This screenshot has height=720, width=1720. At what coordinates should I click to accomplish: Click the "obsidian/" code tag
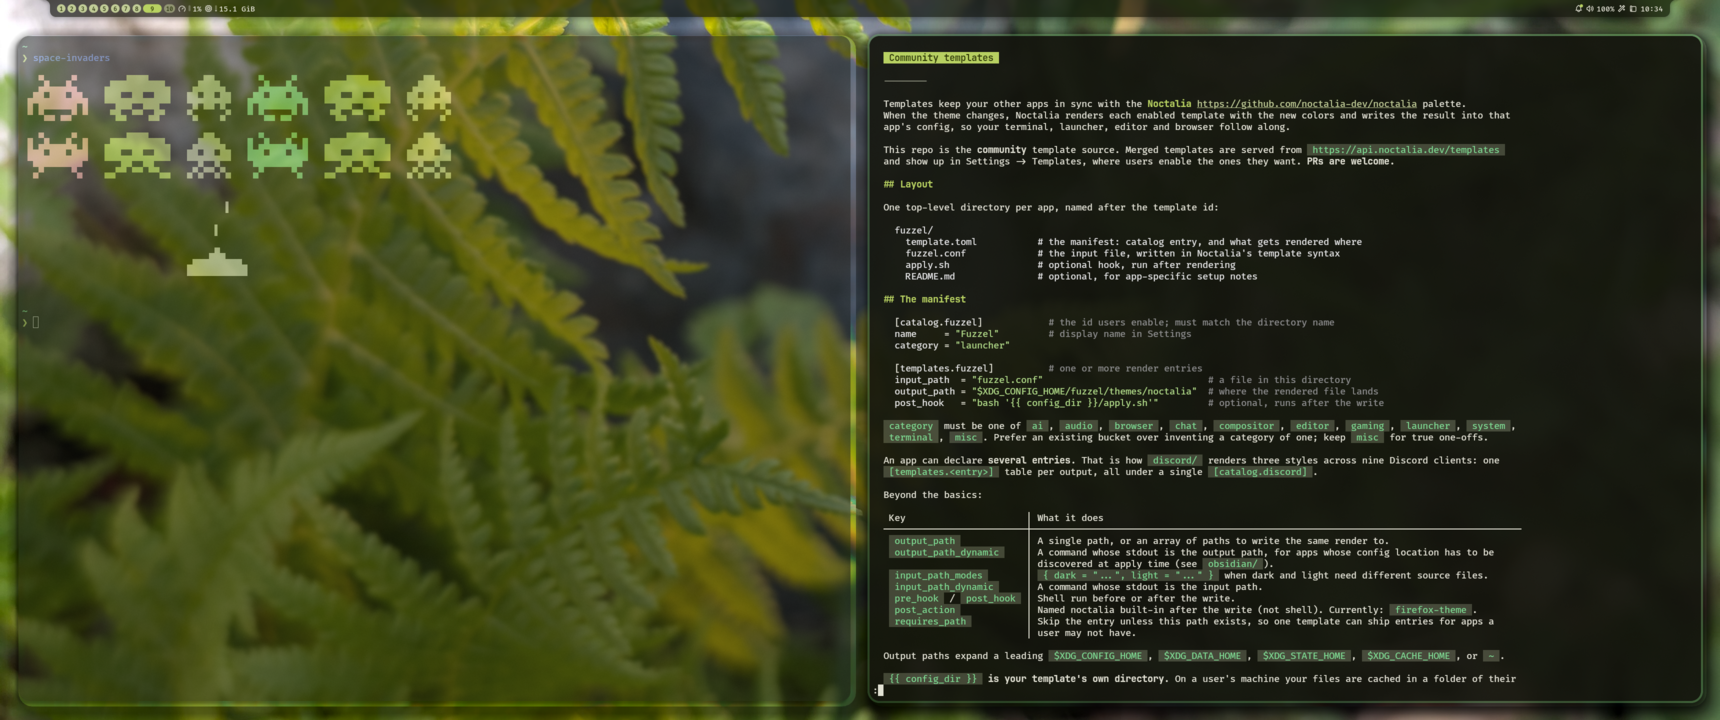(x=1232, y=564)
